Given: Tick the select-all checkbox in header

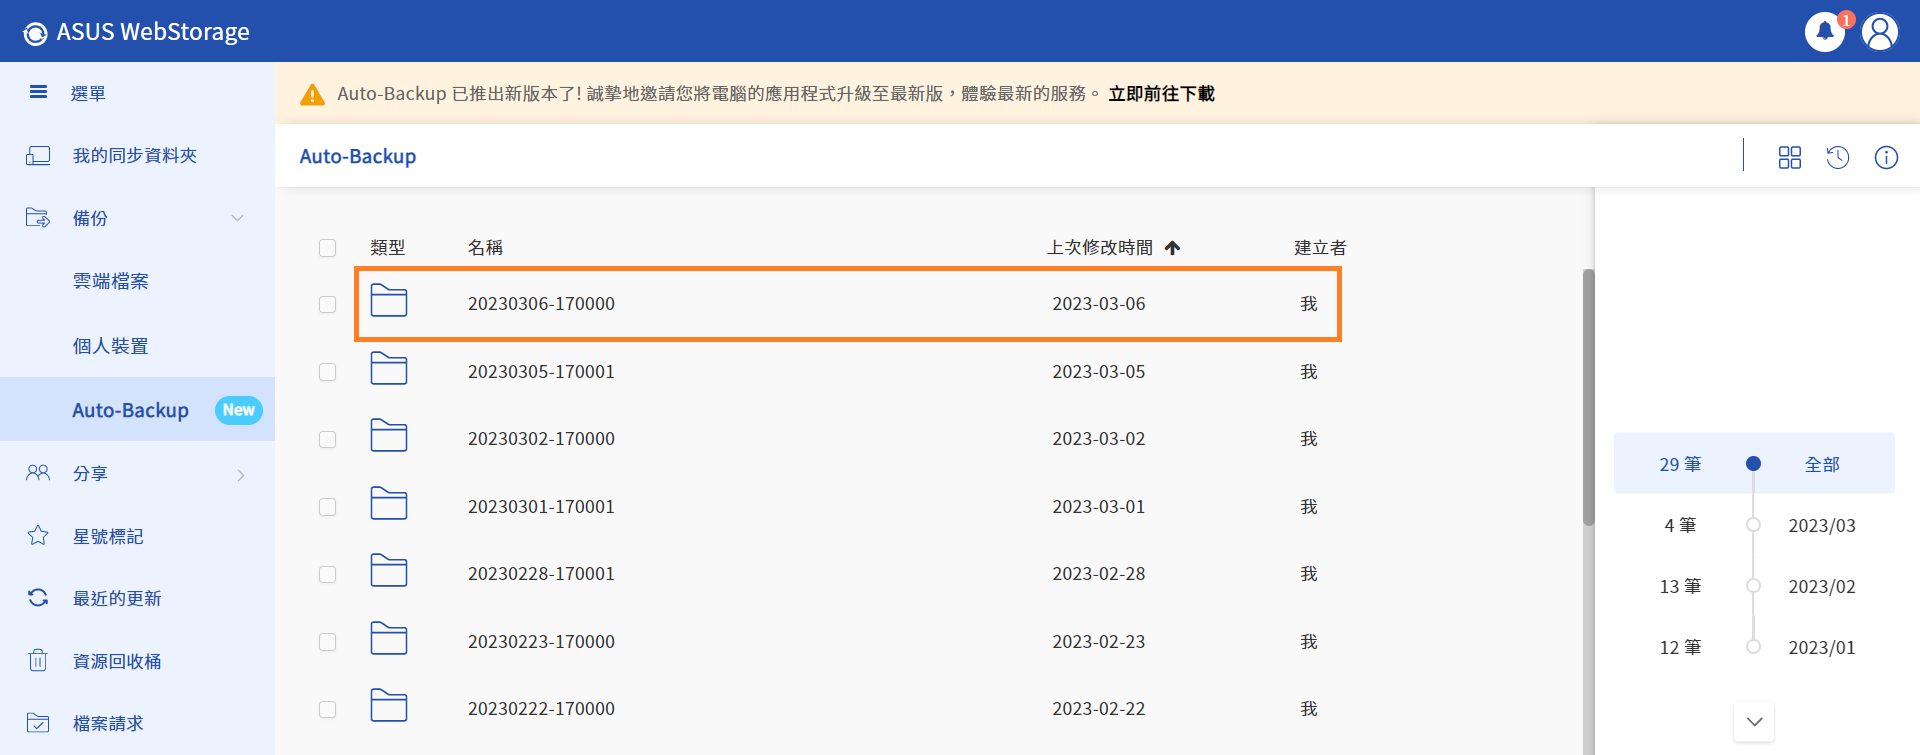Looking at the screenshot, I should (327, 247).
